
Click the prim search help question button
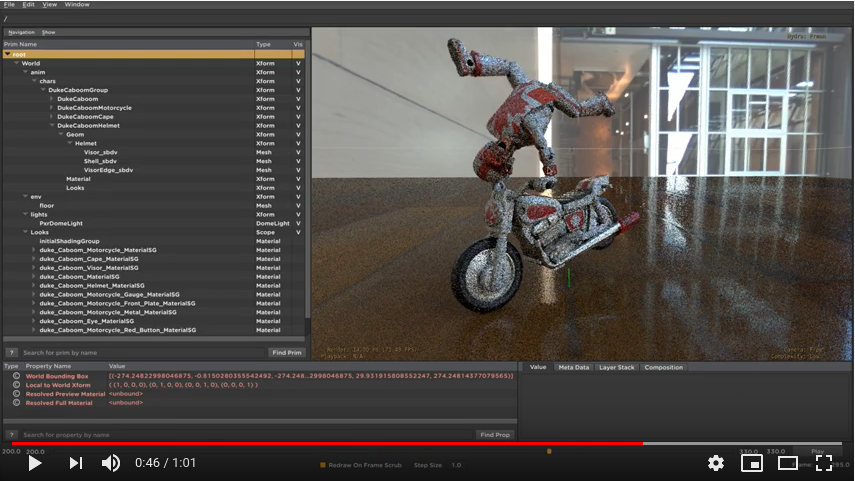tap(11, 352)
